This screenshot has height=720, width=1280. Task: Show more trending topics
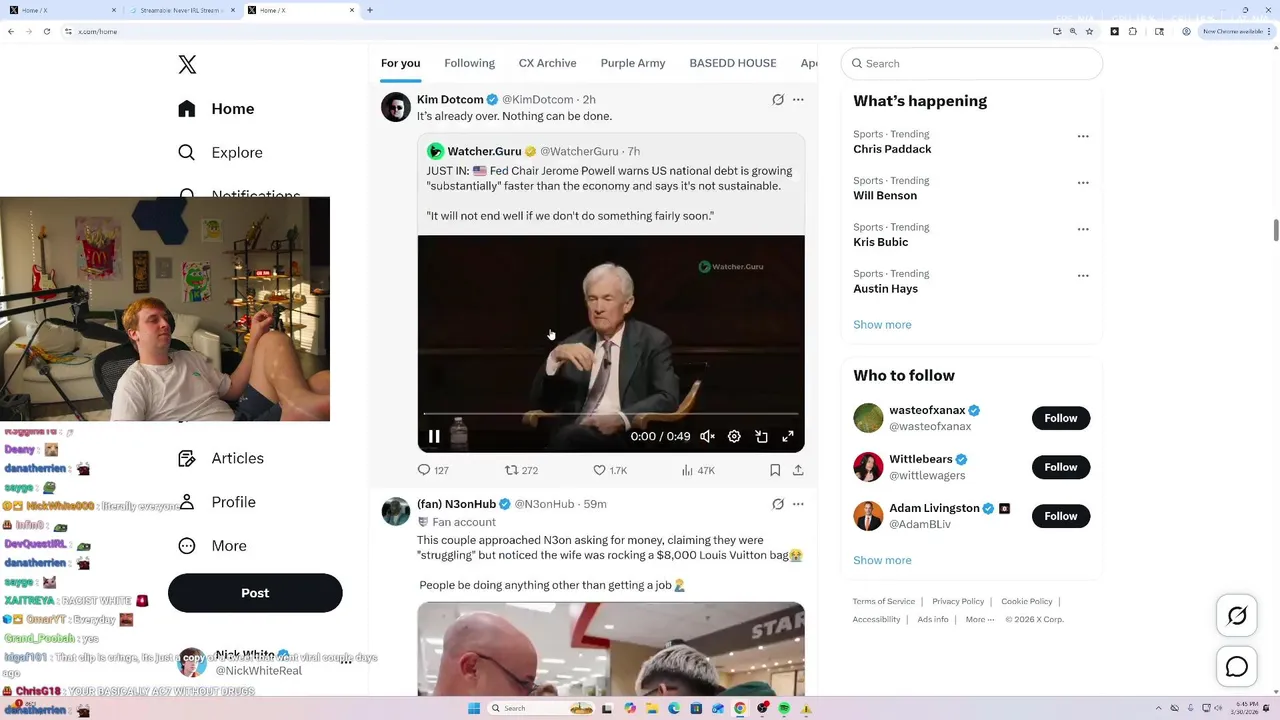tap(882, 325)
